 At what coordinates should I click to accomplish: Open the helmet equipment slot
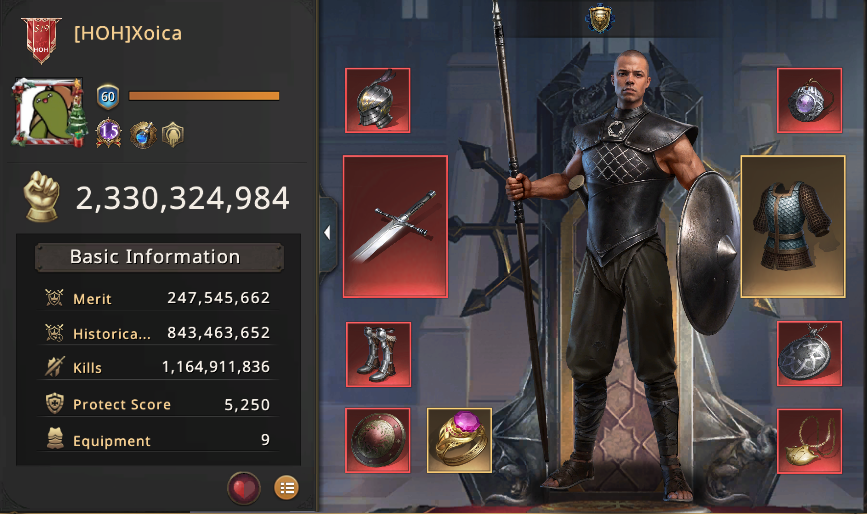pyautogui.click(x=378, y=101)
